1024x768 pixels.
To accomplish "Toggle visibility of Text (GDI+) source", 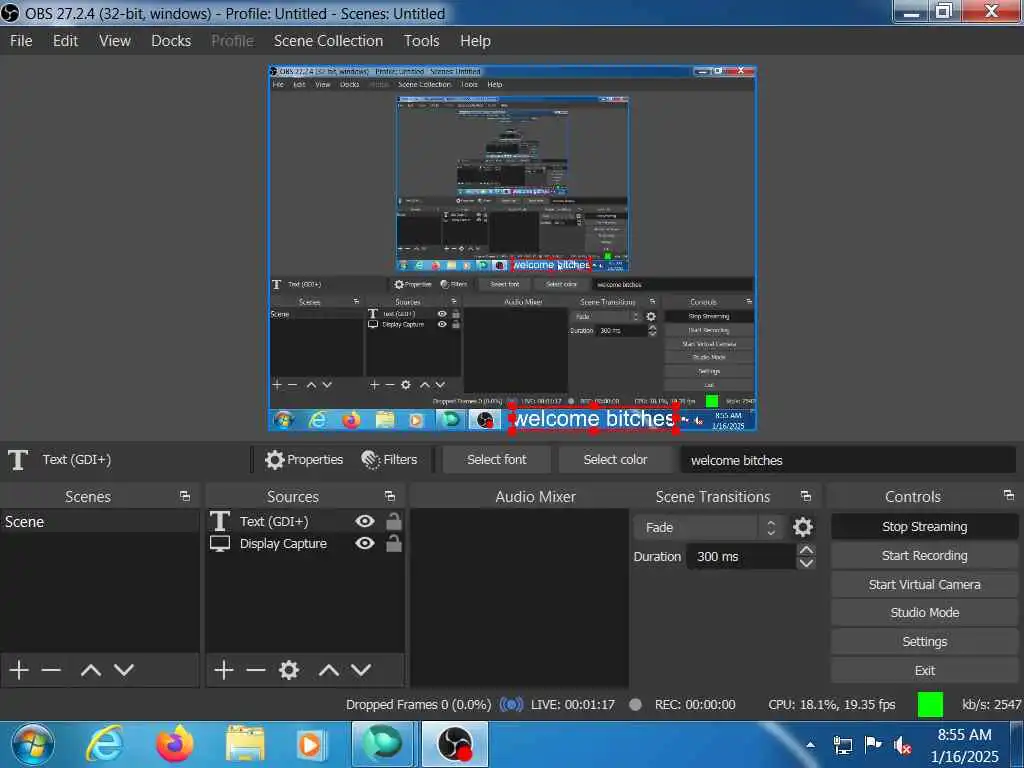I will coord(365,521).
